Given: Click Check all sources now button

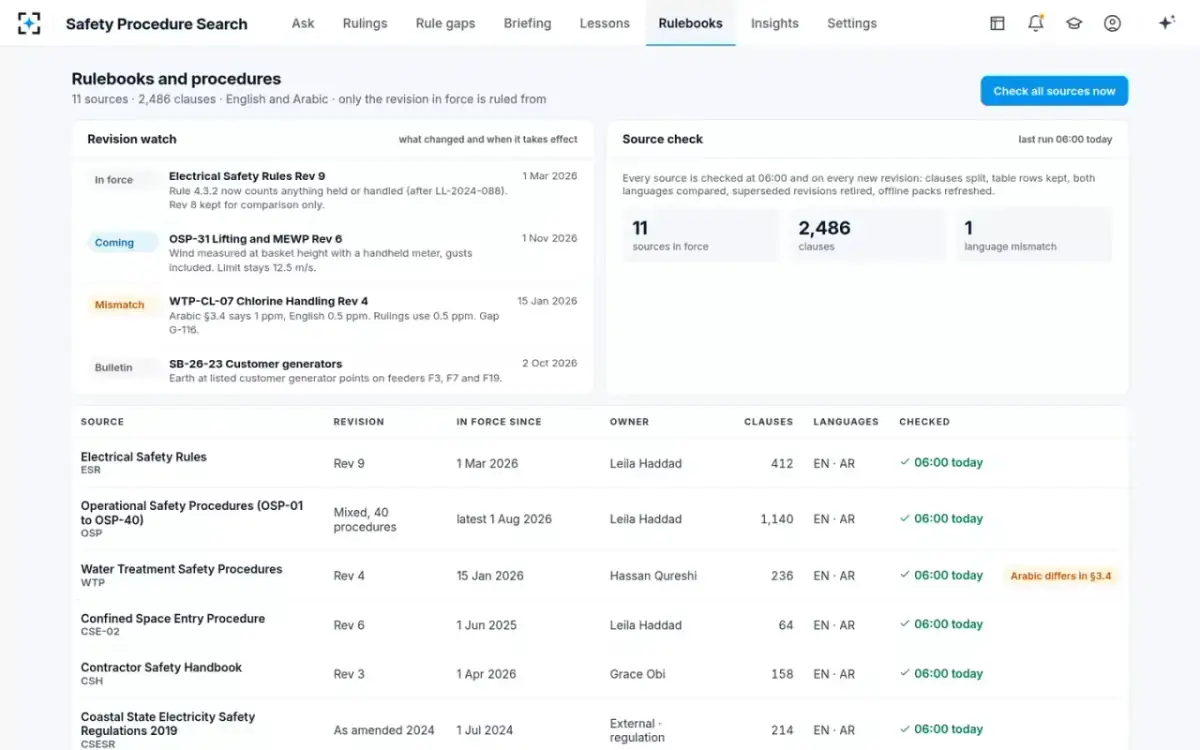Looking at the screenshot, I should click(x=1054, y=91).
